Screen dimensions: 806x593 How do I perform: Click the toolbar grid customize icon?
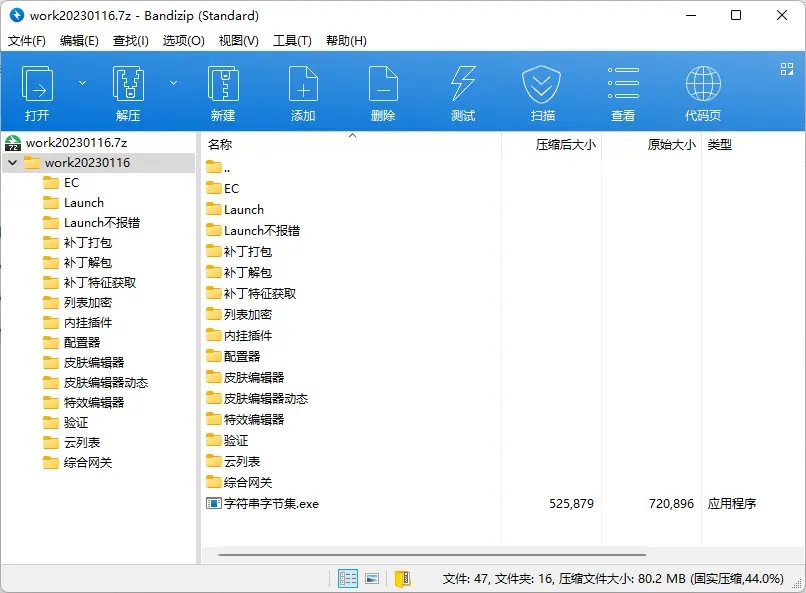click(x=786, y=69)
